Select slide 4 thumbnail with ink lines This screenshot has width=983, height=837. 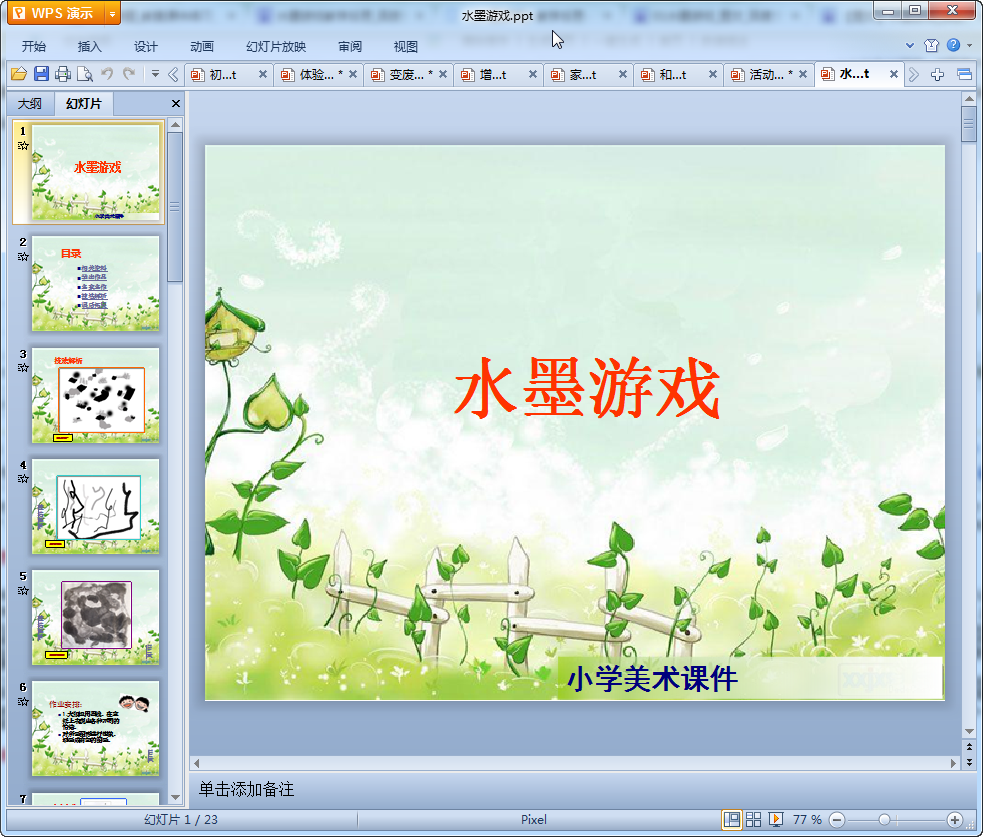pyautogui.click(x=95, y=507)
